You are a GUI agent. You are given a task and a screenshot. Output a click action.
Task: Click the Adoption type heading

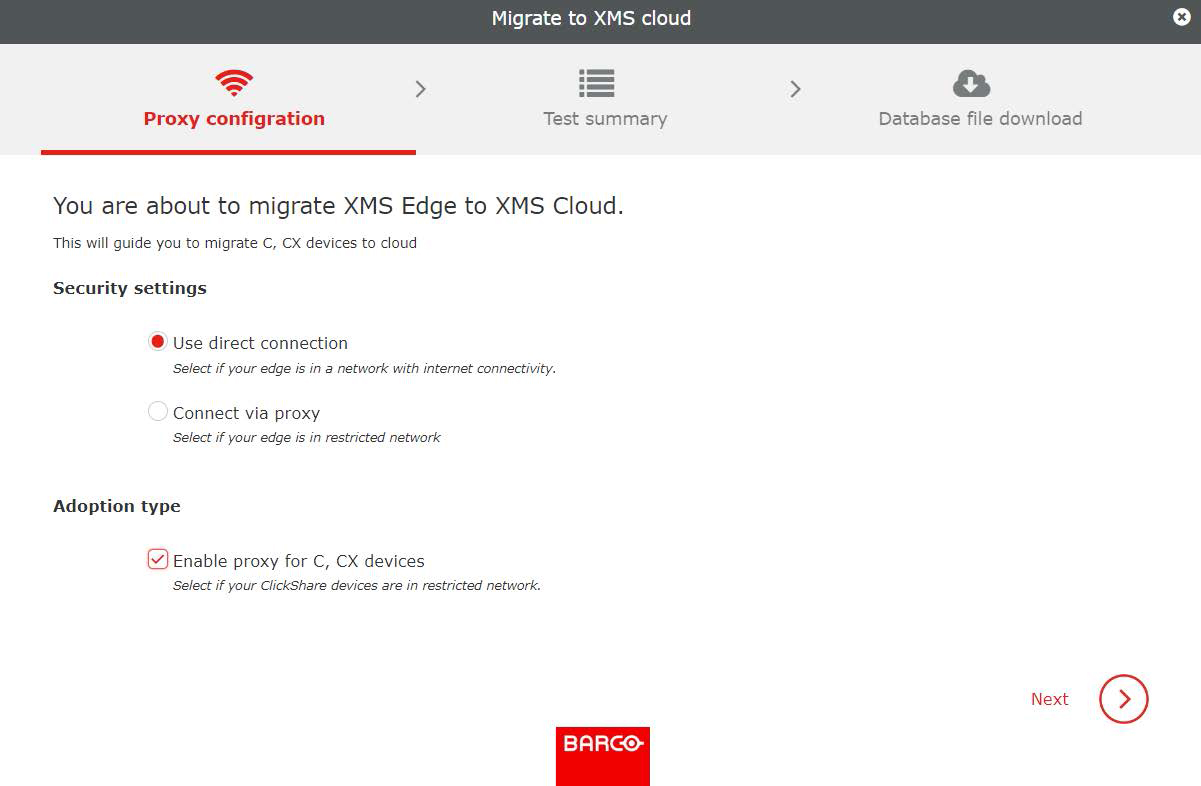(117, 506)
